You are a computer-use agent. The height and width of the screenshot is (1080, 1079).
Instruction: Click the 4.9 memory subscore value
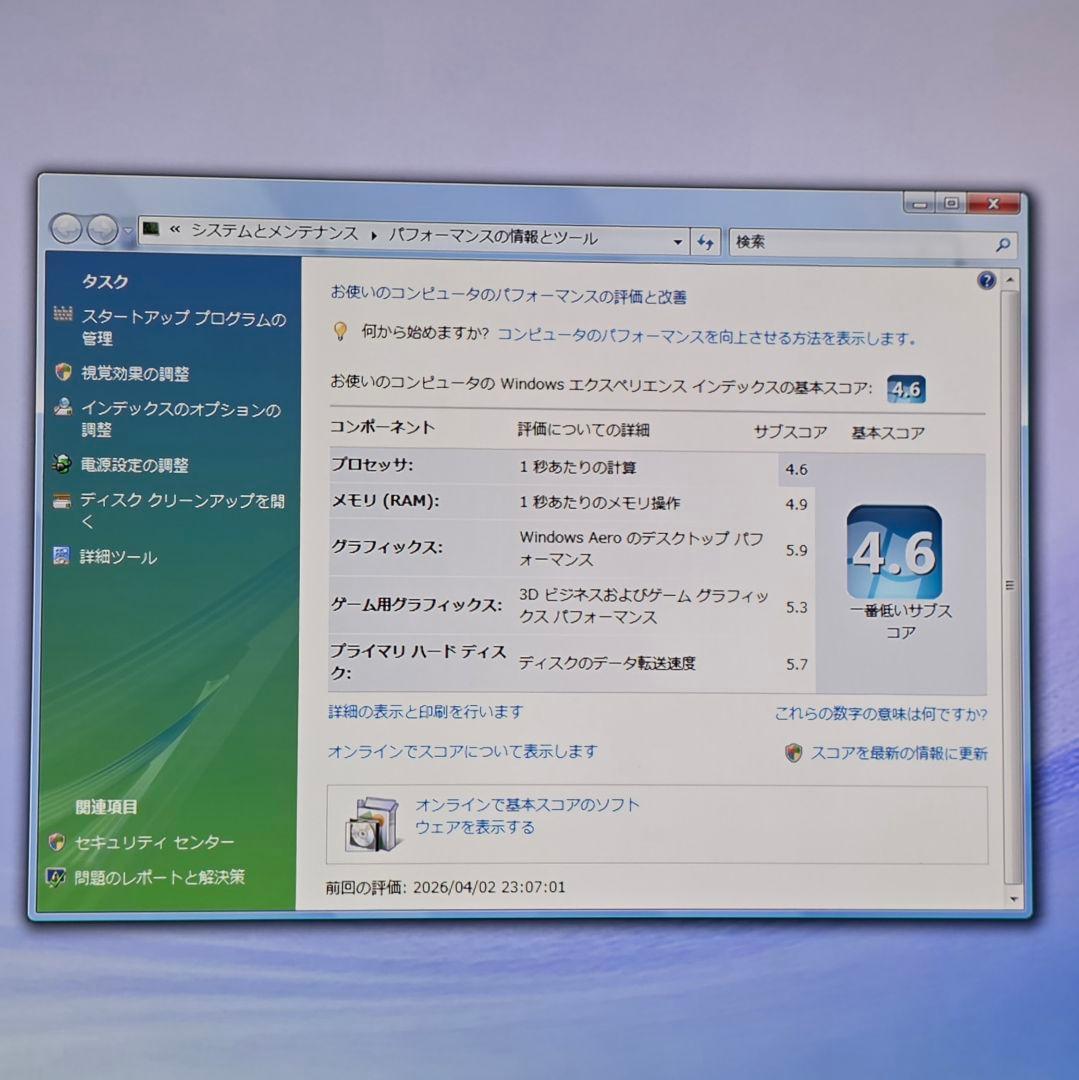tap(797, 504)
